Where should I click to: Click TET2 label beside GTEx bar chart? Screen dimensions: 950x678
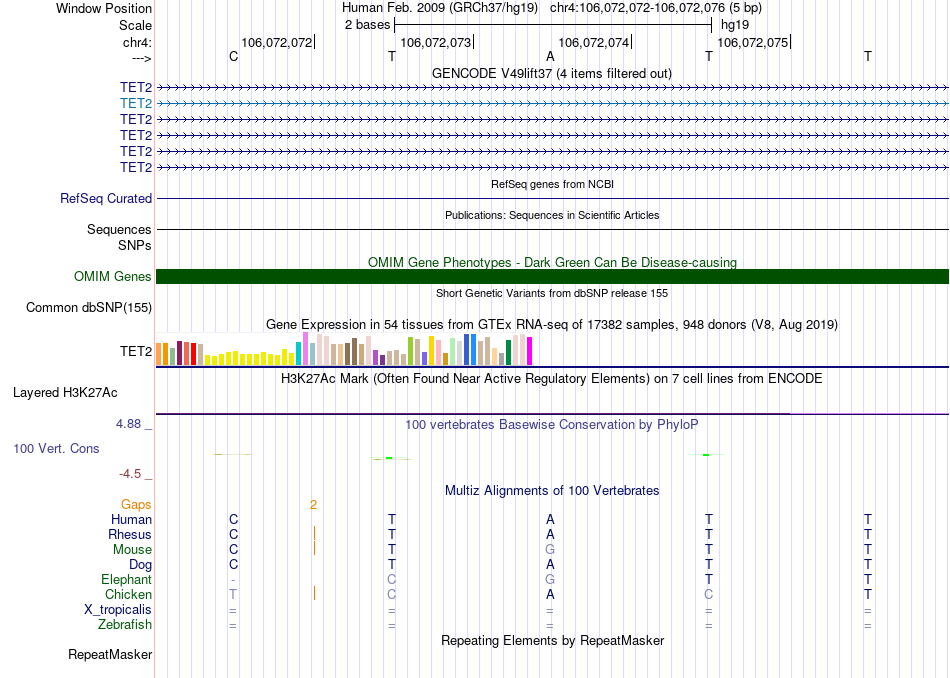pyautogui.click(x=136, y=351)
